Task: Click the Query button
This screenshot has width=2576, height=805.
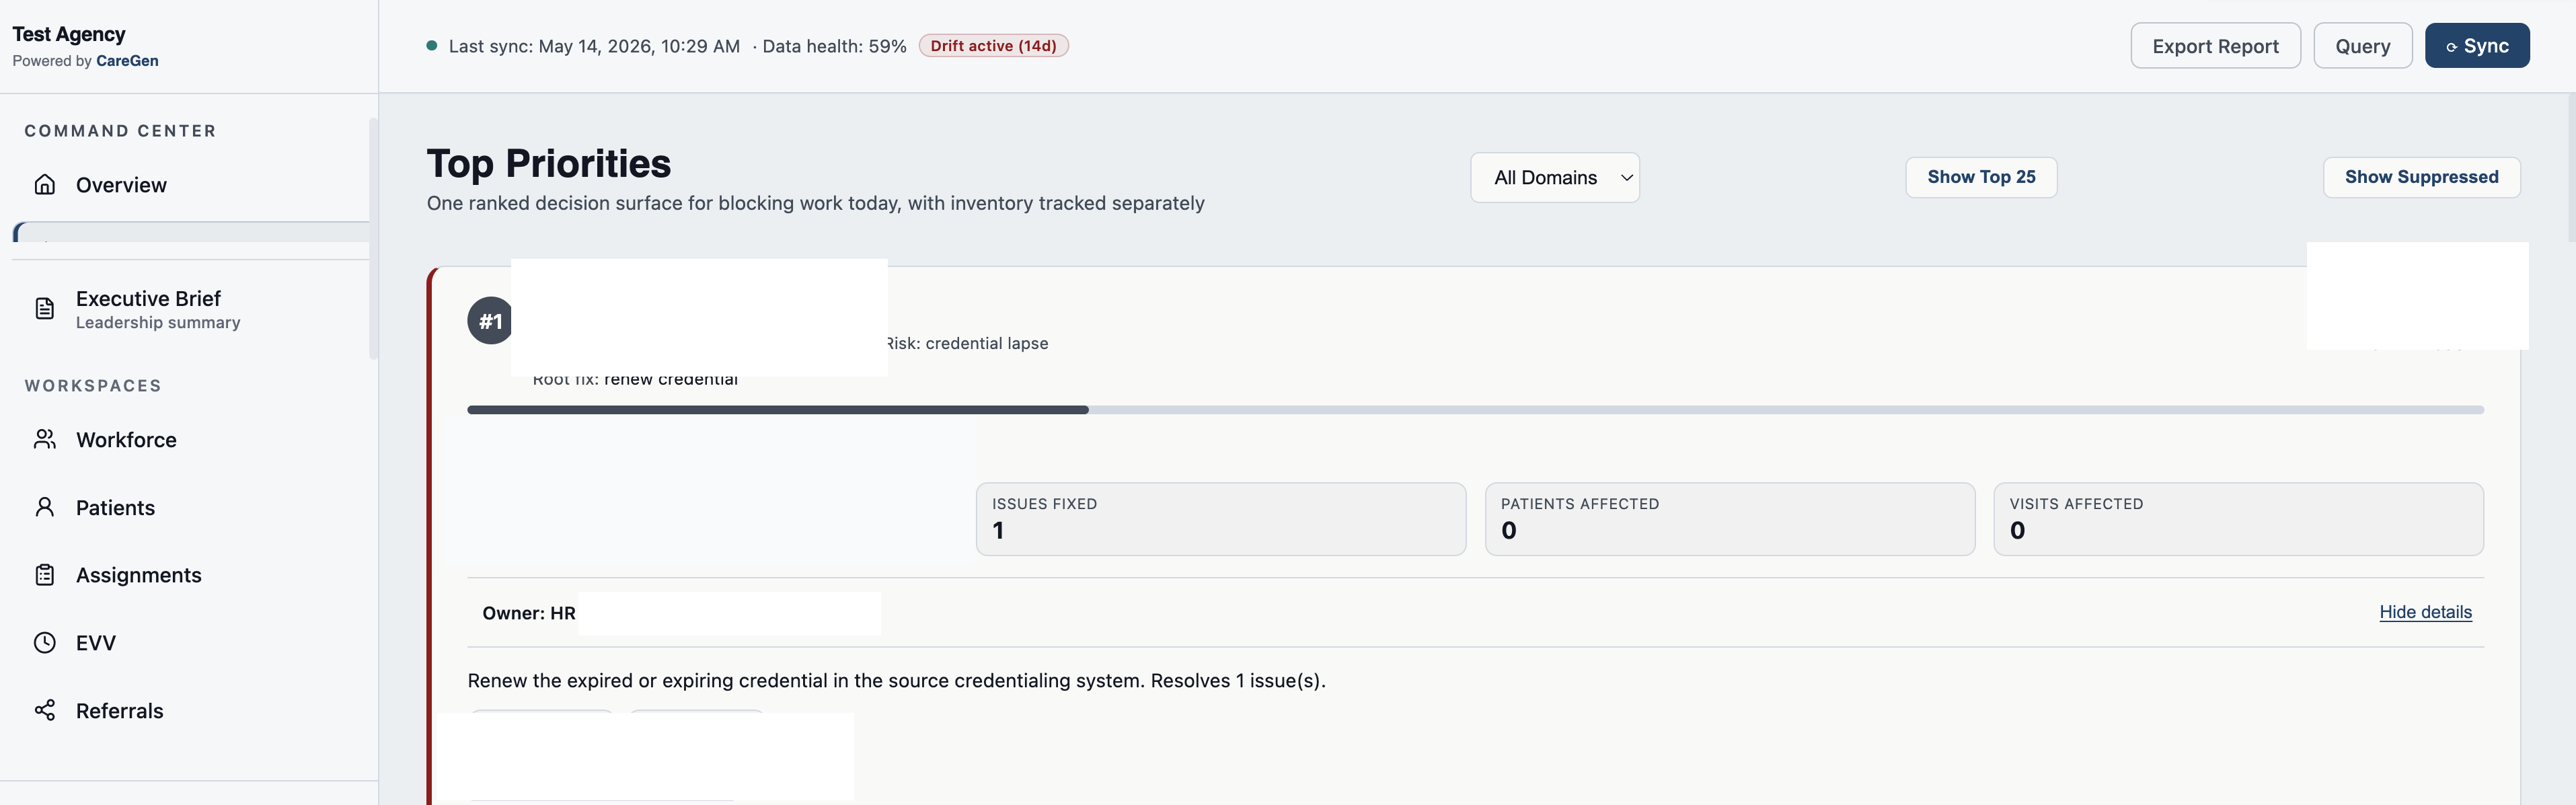Action: click(x=2362, y=46)
